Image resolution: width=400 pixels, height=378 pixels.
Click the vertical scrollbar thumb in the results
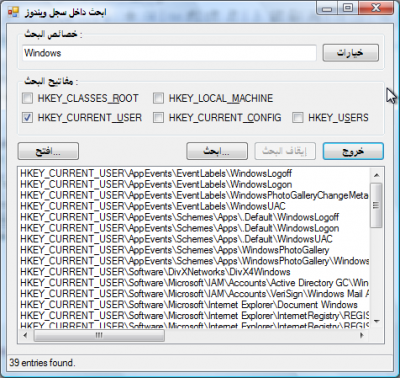click(377, 205)
